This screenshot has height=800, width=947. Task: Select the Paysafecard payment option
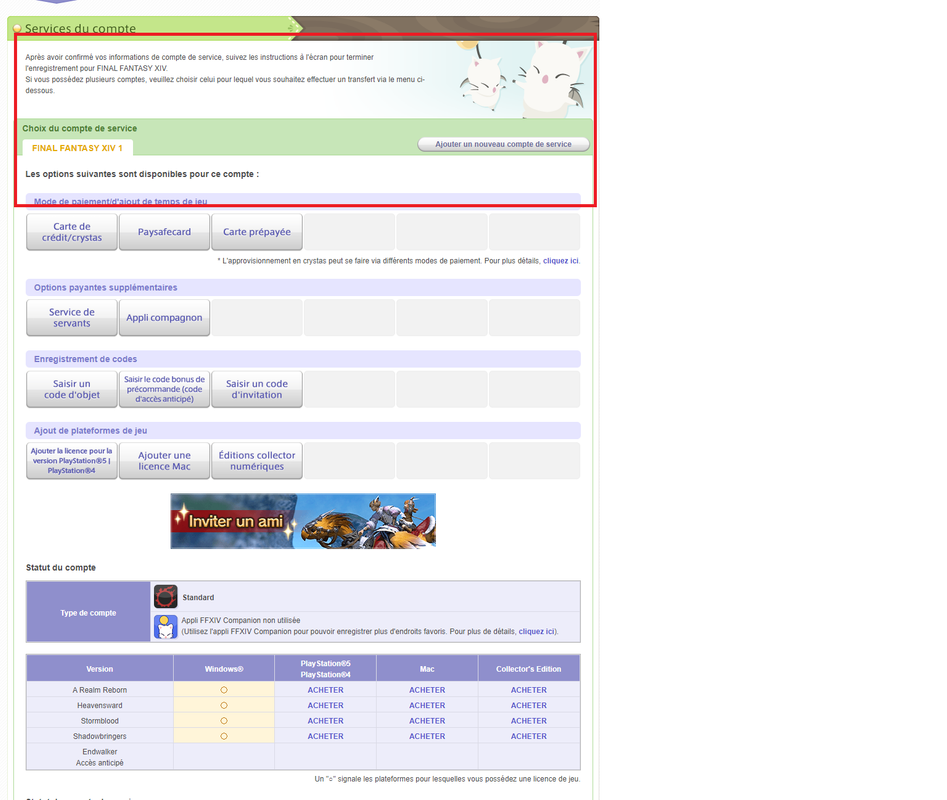(x=164, y=232)
